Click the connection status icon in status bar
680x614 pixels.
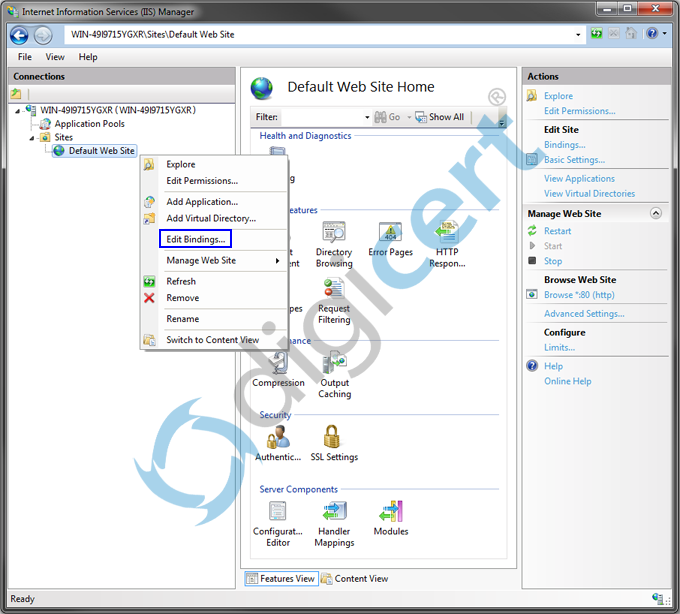coord(658,598)
